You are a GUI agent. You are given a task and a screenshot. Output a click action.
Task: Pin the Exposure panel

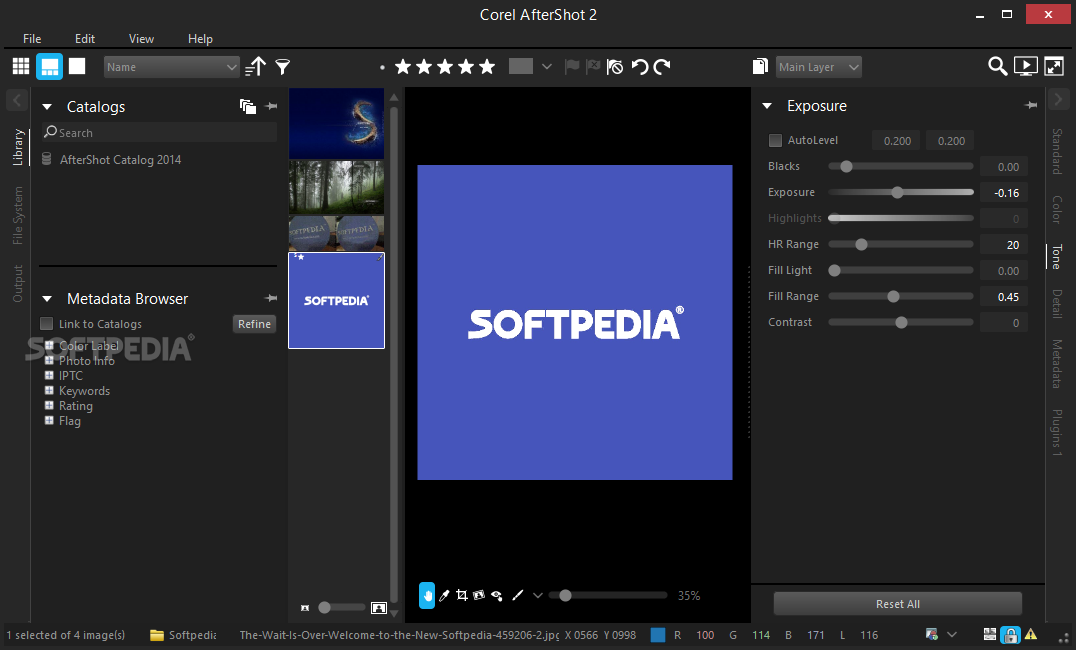[x=1031, y=106]
